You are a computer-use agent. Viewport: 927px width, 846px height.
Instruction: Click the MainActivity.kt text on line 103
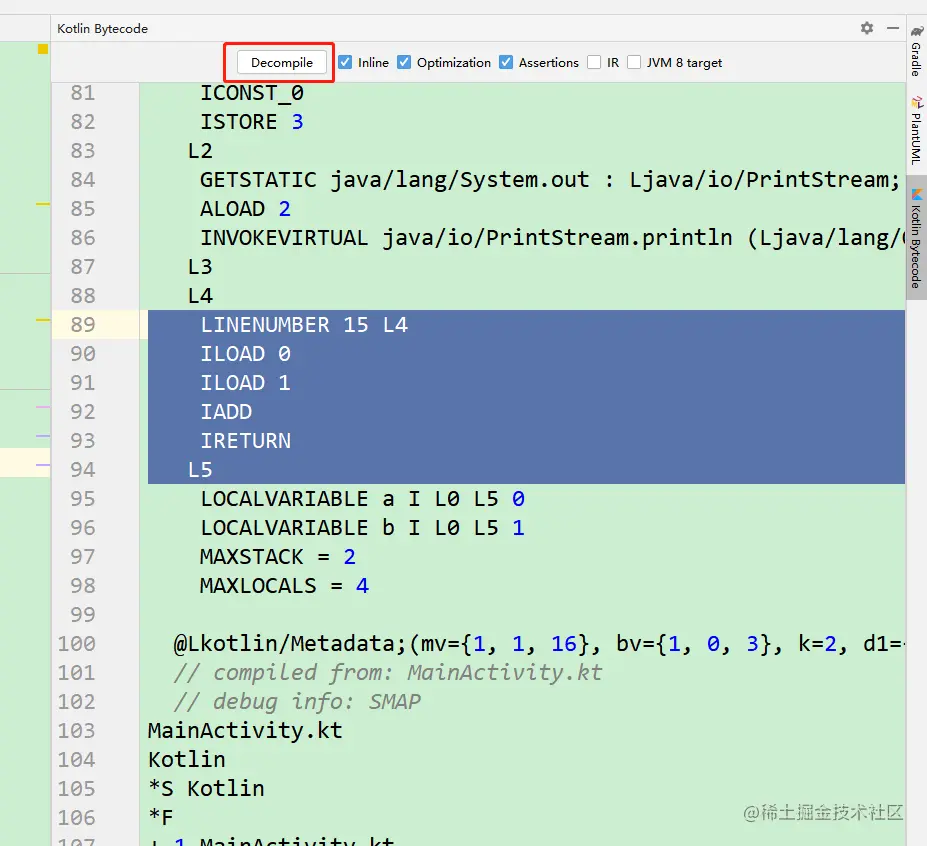(x=245, y=730)
